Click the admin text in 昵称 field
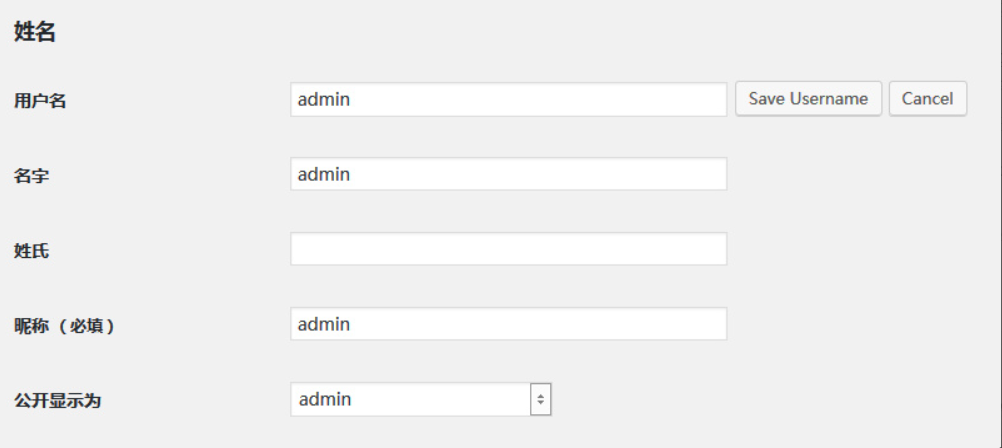The width and height of the screenshot is (1002, 448). (x=324, y=324)
